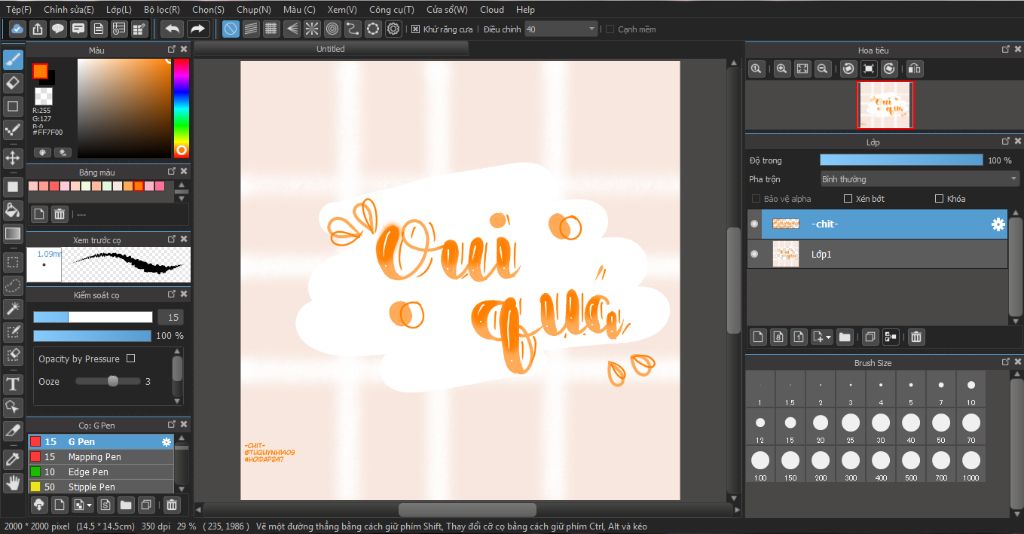1024x534 pixels.
Task: Toggle Khử răng cưa anti-aliasing checkbox
Action: (x=415, y=29)
